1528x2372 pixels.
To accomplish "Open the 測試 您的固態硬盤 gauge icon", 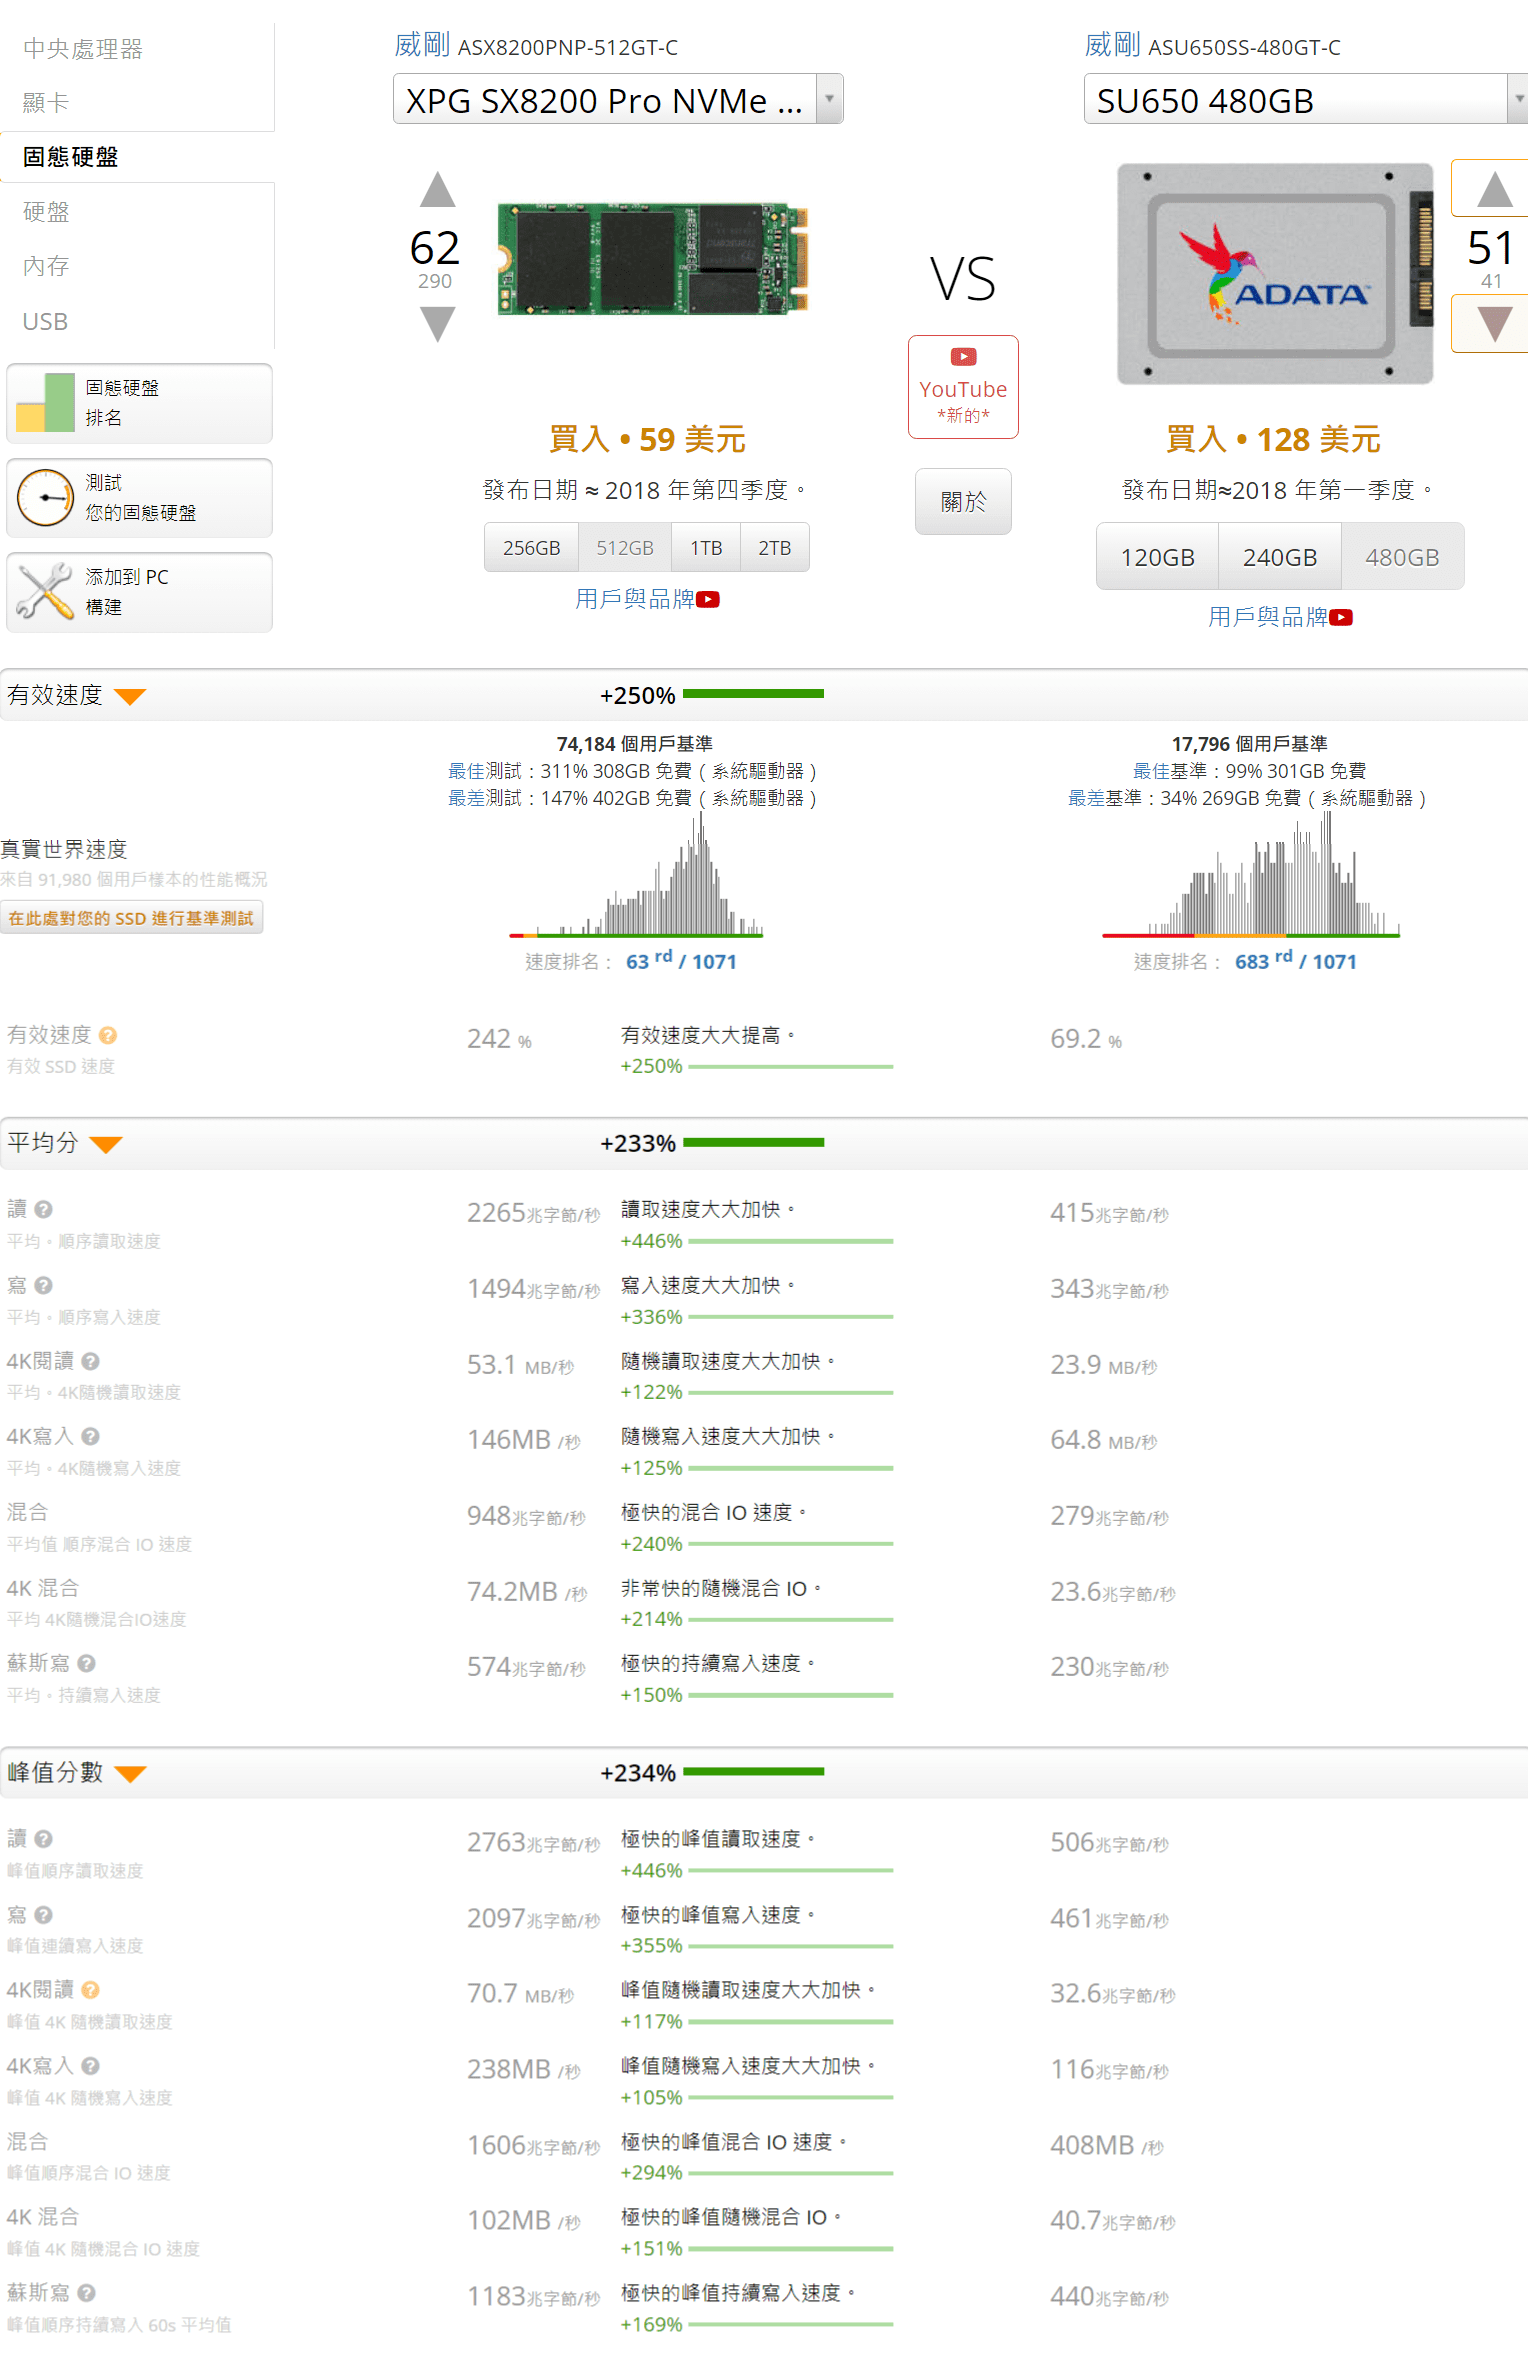I will 45,497.
